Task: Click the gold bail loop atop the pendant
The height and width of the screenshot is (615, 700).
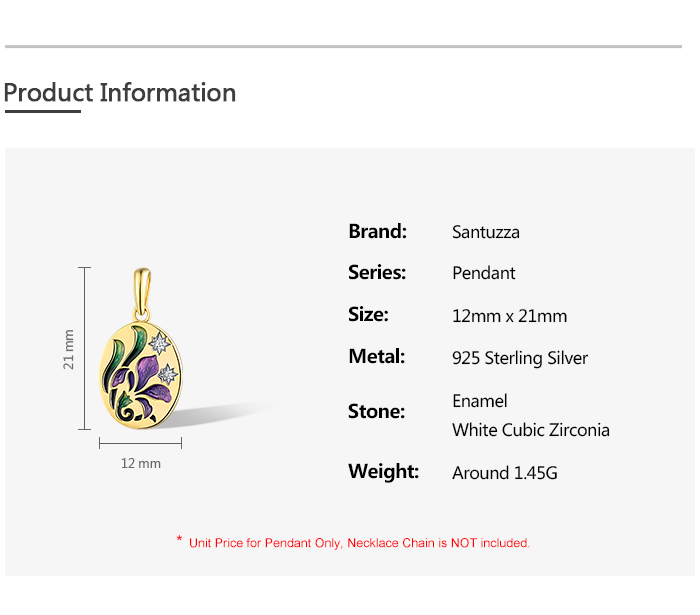Action: coord(141,285)
